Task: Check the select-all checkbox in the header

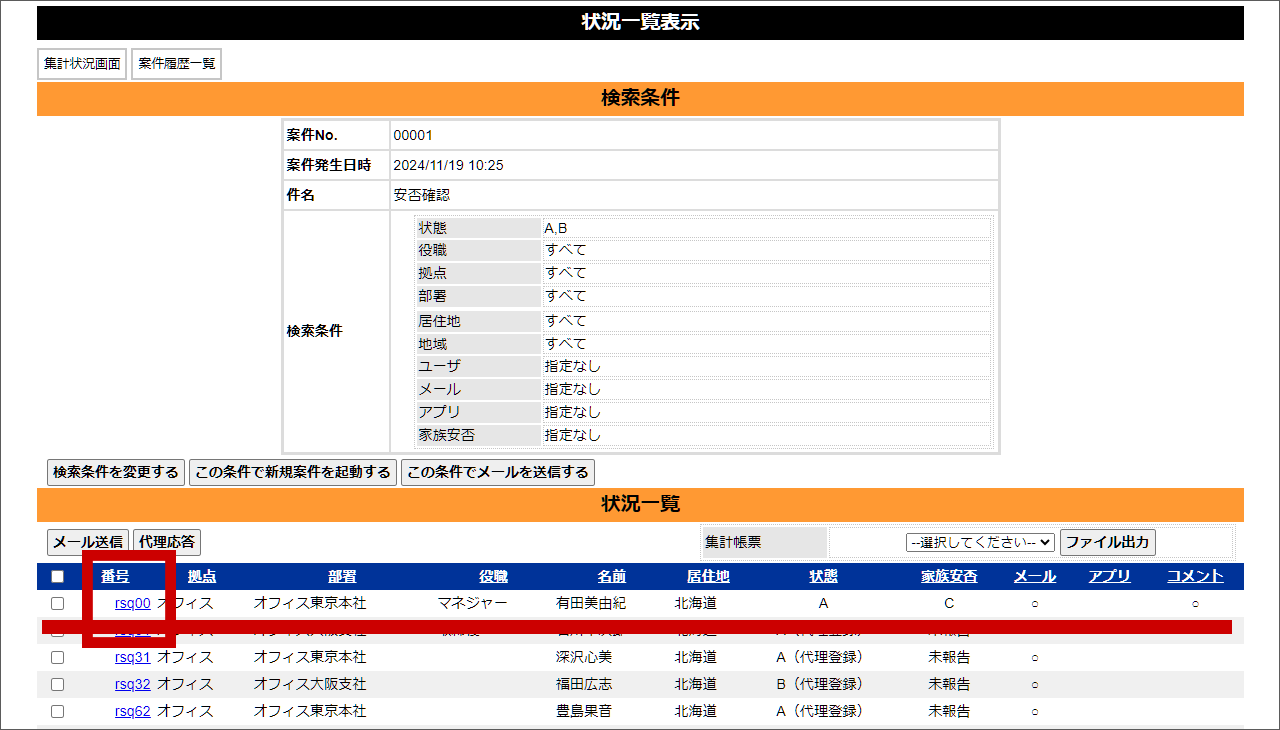Action: tap(57, 575)
